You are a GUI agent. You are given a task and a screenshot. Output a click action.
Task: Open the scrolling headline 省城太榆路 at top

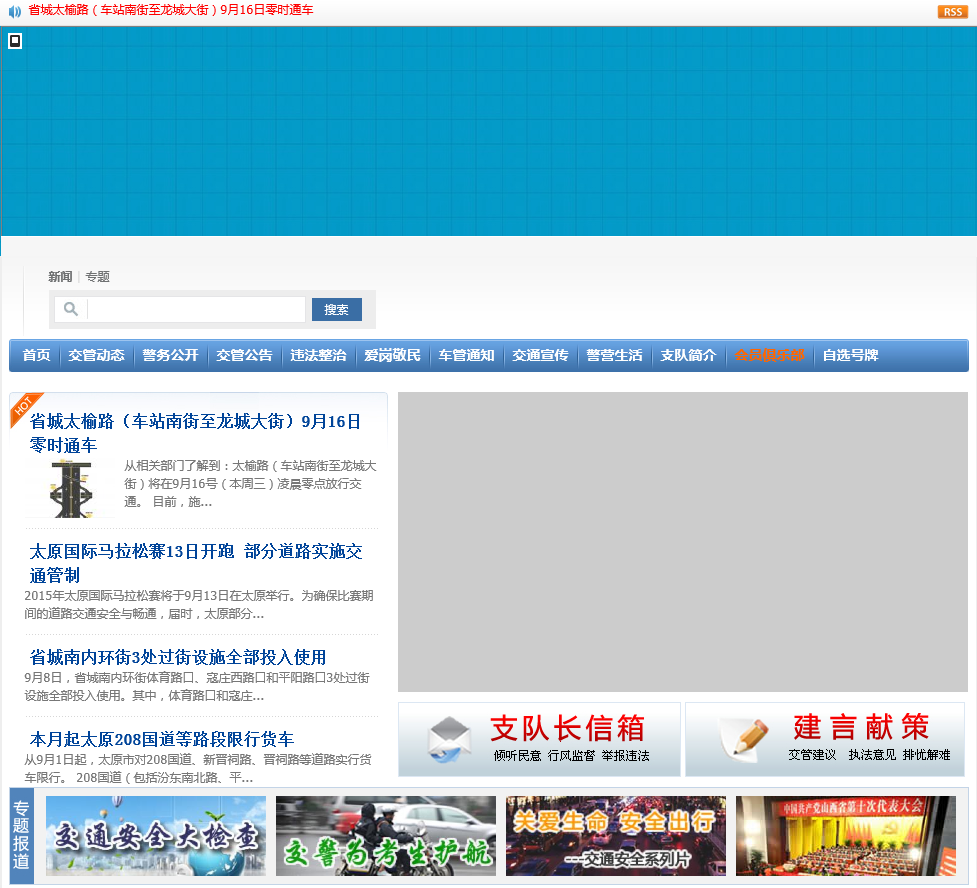click(x=171, y=10)
